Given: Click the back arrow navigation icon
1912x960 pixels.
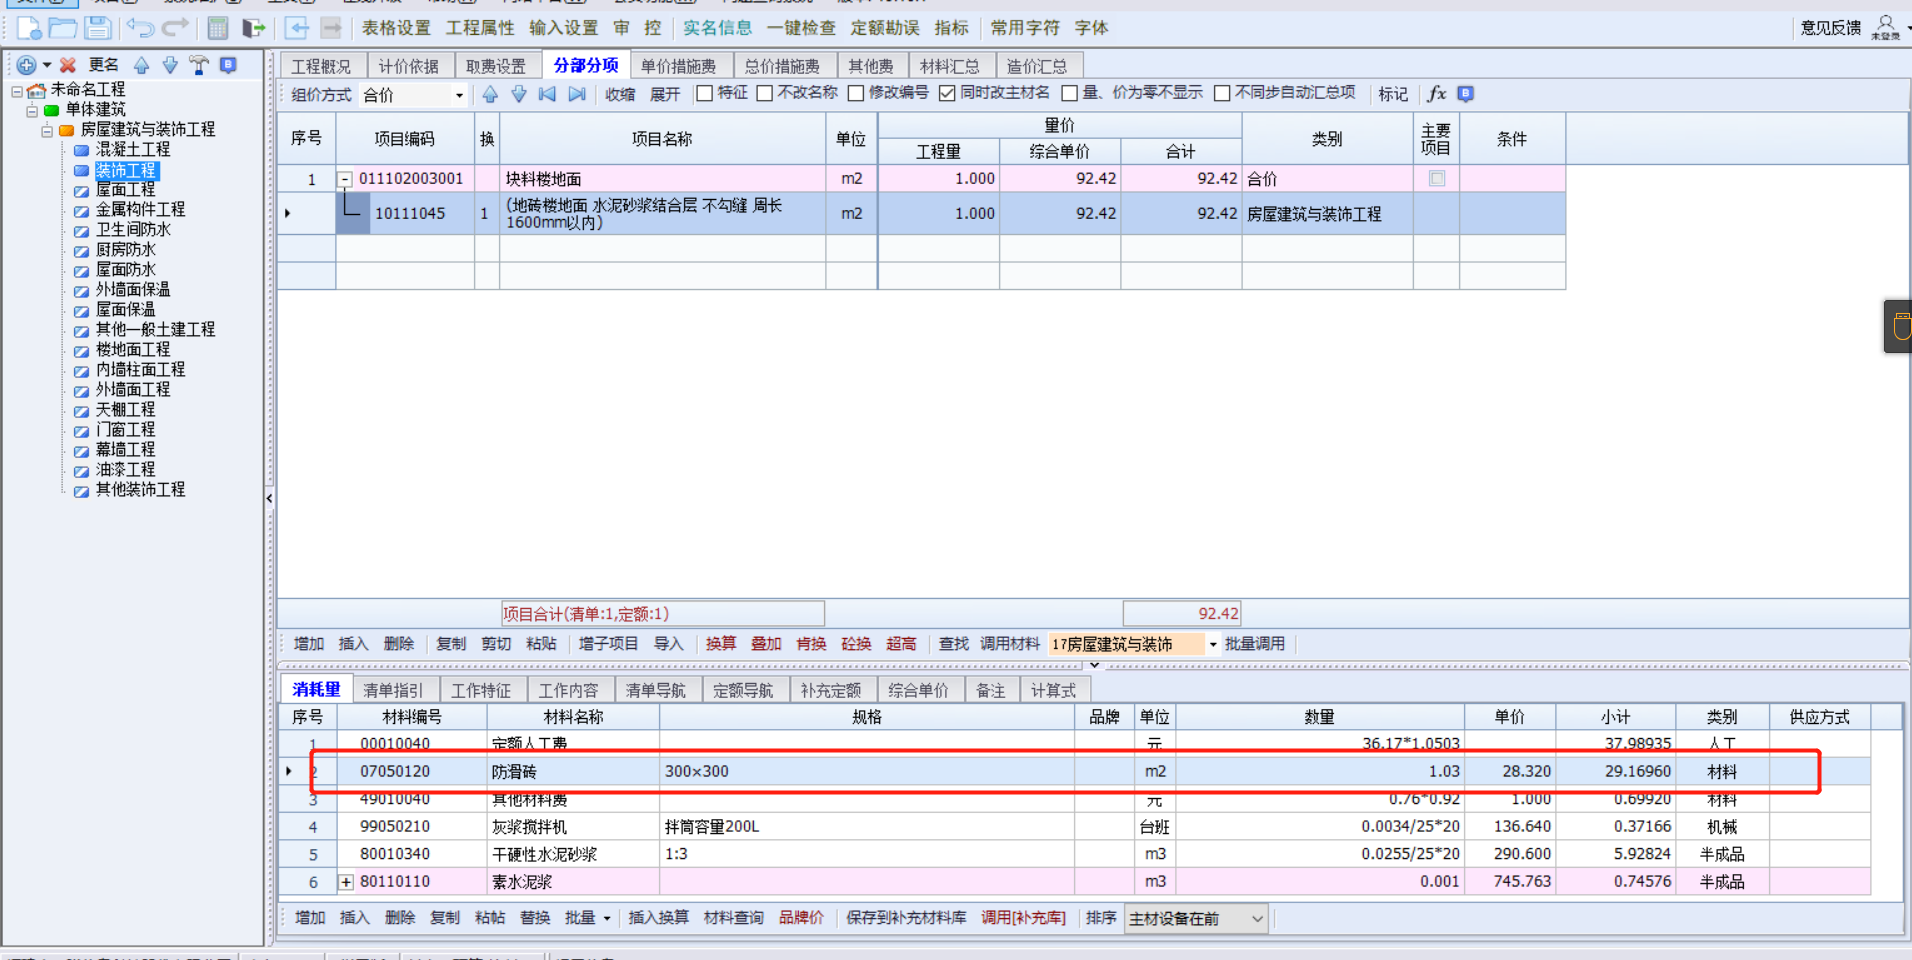Looking at the screenshot, I should click(297, 28).
